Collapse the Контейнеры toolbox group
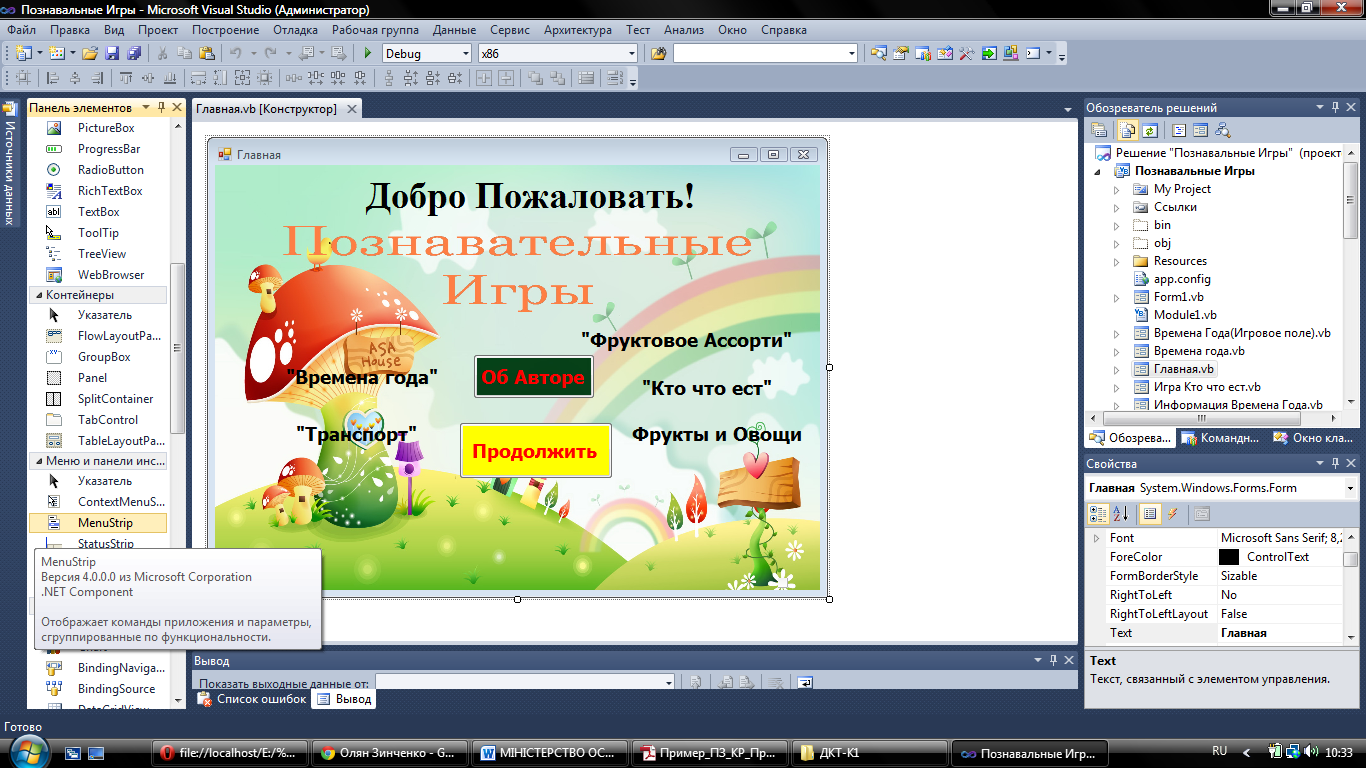This screenshot has height=768, width=1366. pos(37,295)
